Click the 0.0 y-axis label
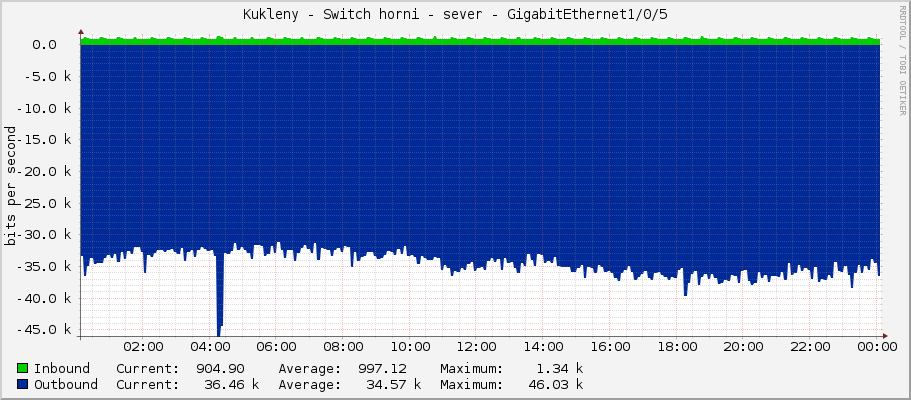This screenshot has width=911, height=400. click(x=44, y=45)
